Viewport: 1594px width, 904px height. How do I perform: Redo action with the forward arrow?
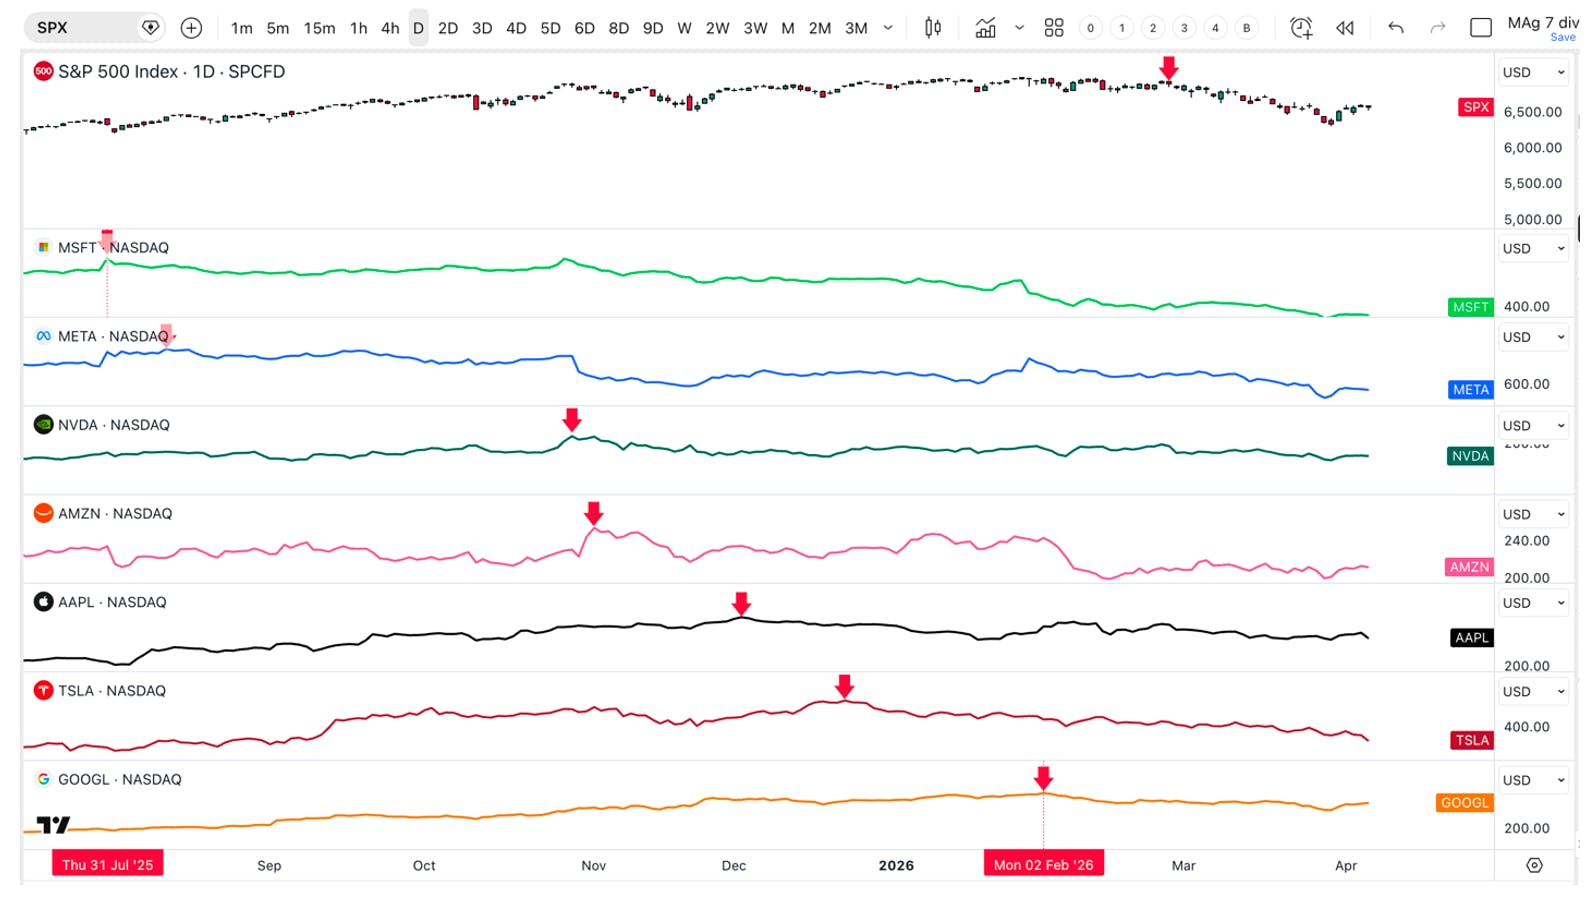[1438, 28]
